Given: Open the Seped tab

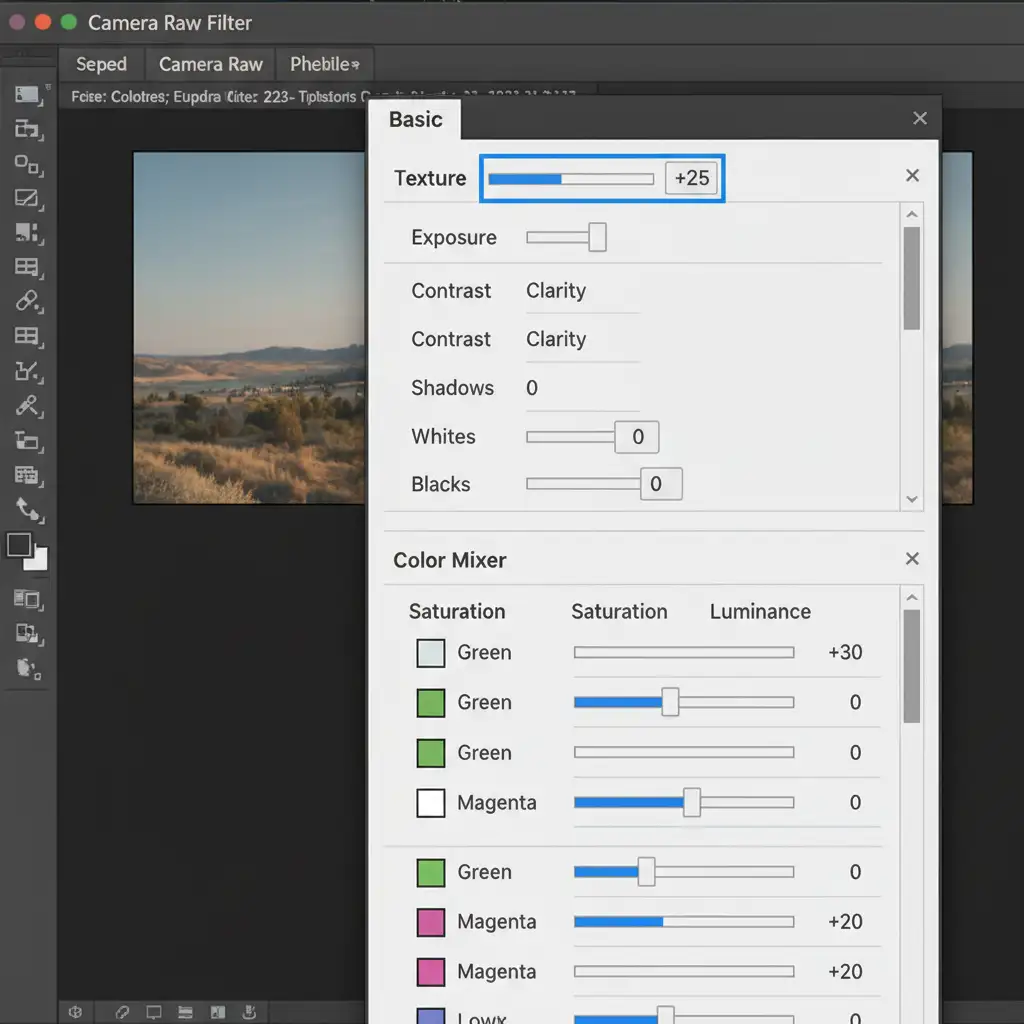Looking at the screenshot, I should click(x=101, y=64).
